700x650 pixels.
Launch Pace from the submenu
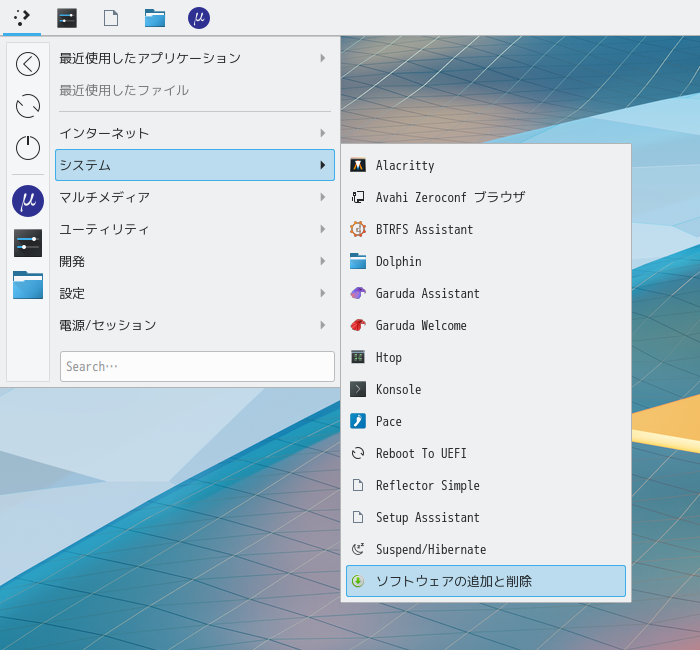[486, 421]
